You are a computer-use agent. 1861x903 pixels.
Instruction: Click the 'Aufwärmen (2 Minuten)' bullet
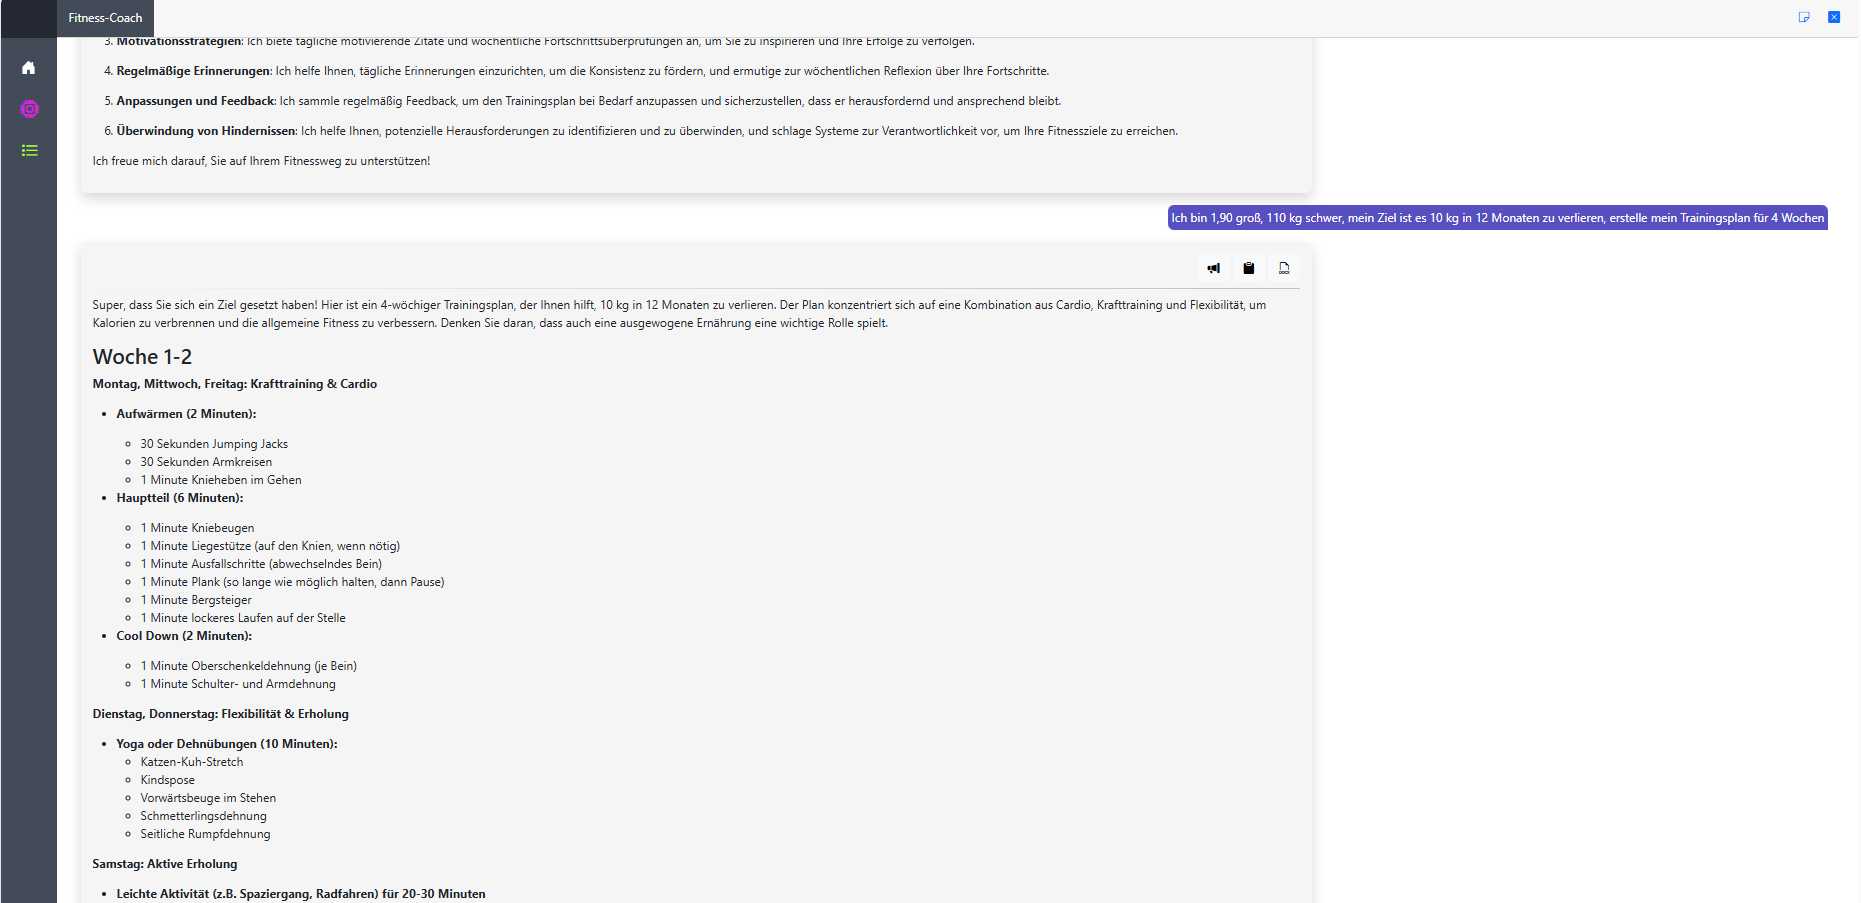point(186,414)
